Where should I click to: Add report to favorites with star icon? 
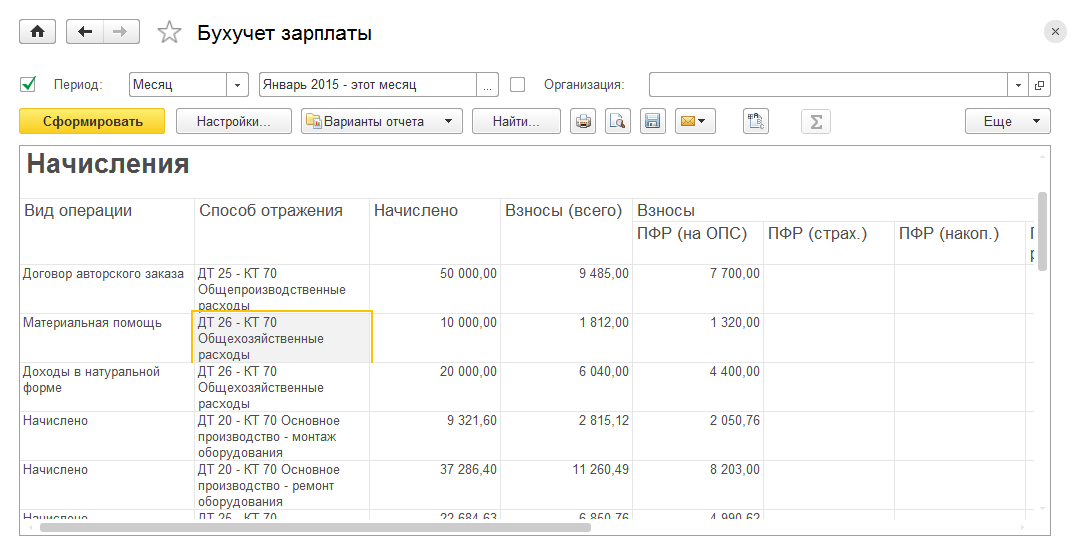[170, 33]
